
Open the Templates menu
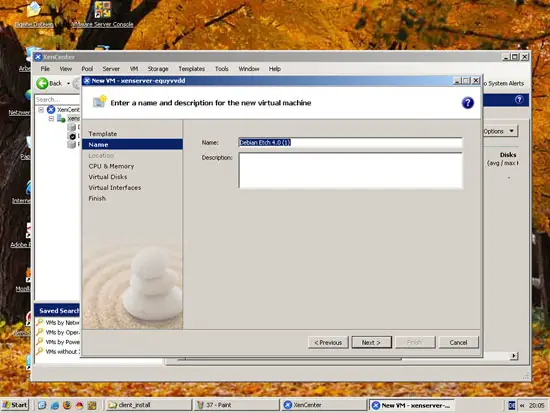point(192,69)
